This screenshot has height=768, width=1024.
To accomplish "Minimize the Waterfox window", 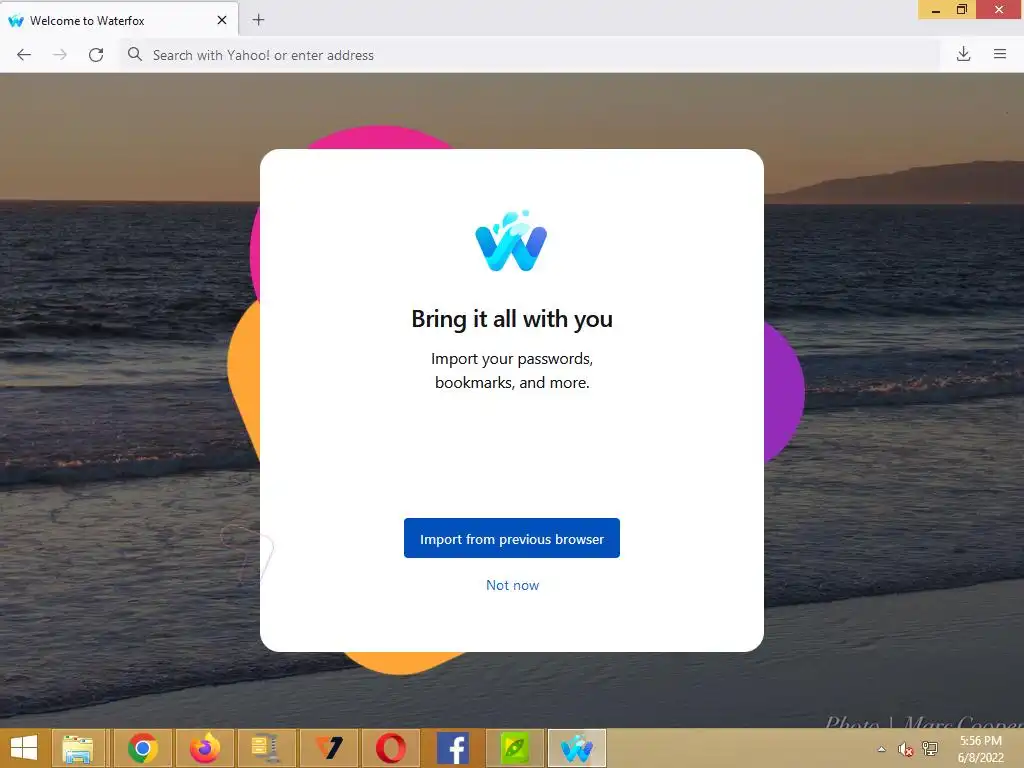I will point(936,10).
